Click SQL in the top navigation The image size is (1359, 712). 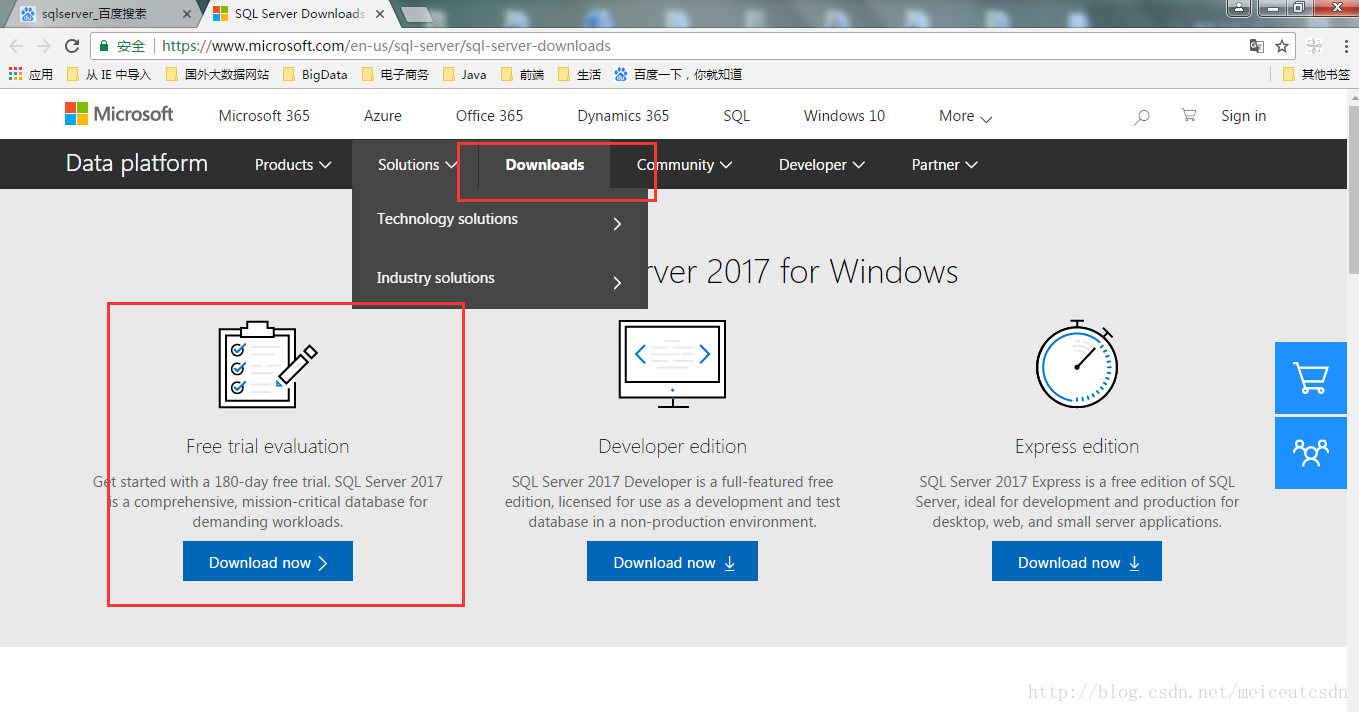click(737, 116)
